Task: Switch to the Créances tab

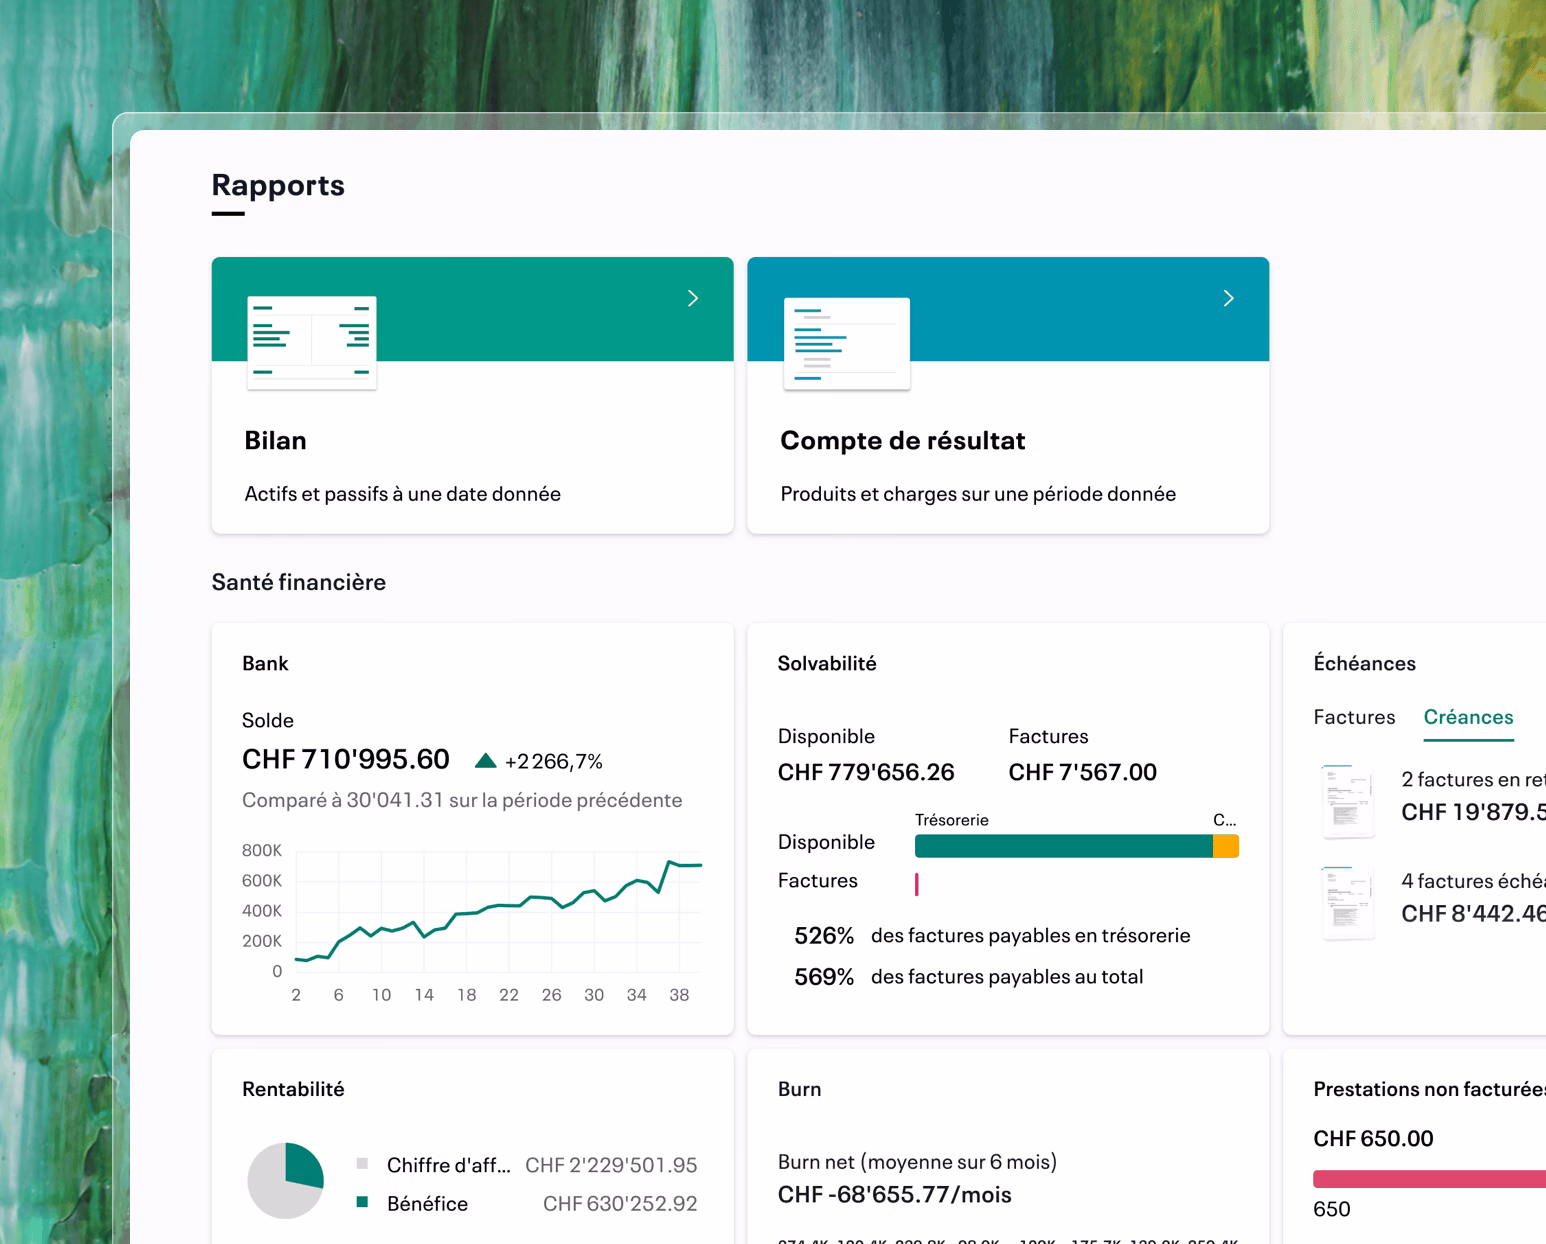Action: pyautogui.click(x=1468, y=717)
